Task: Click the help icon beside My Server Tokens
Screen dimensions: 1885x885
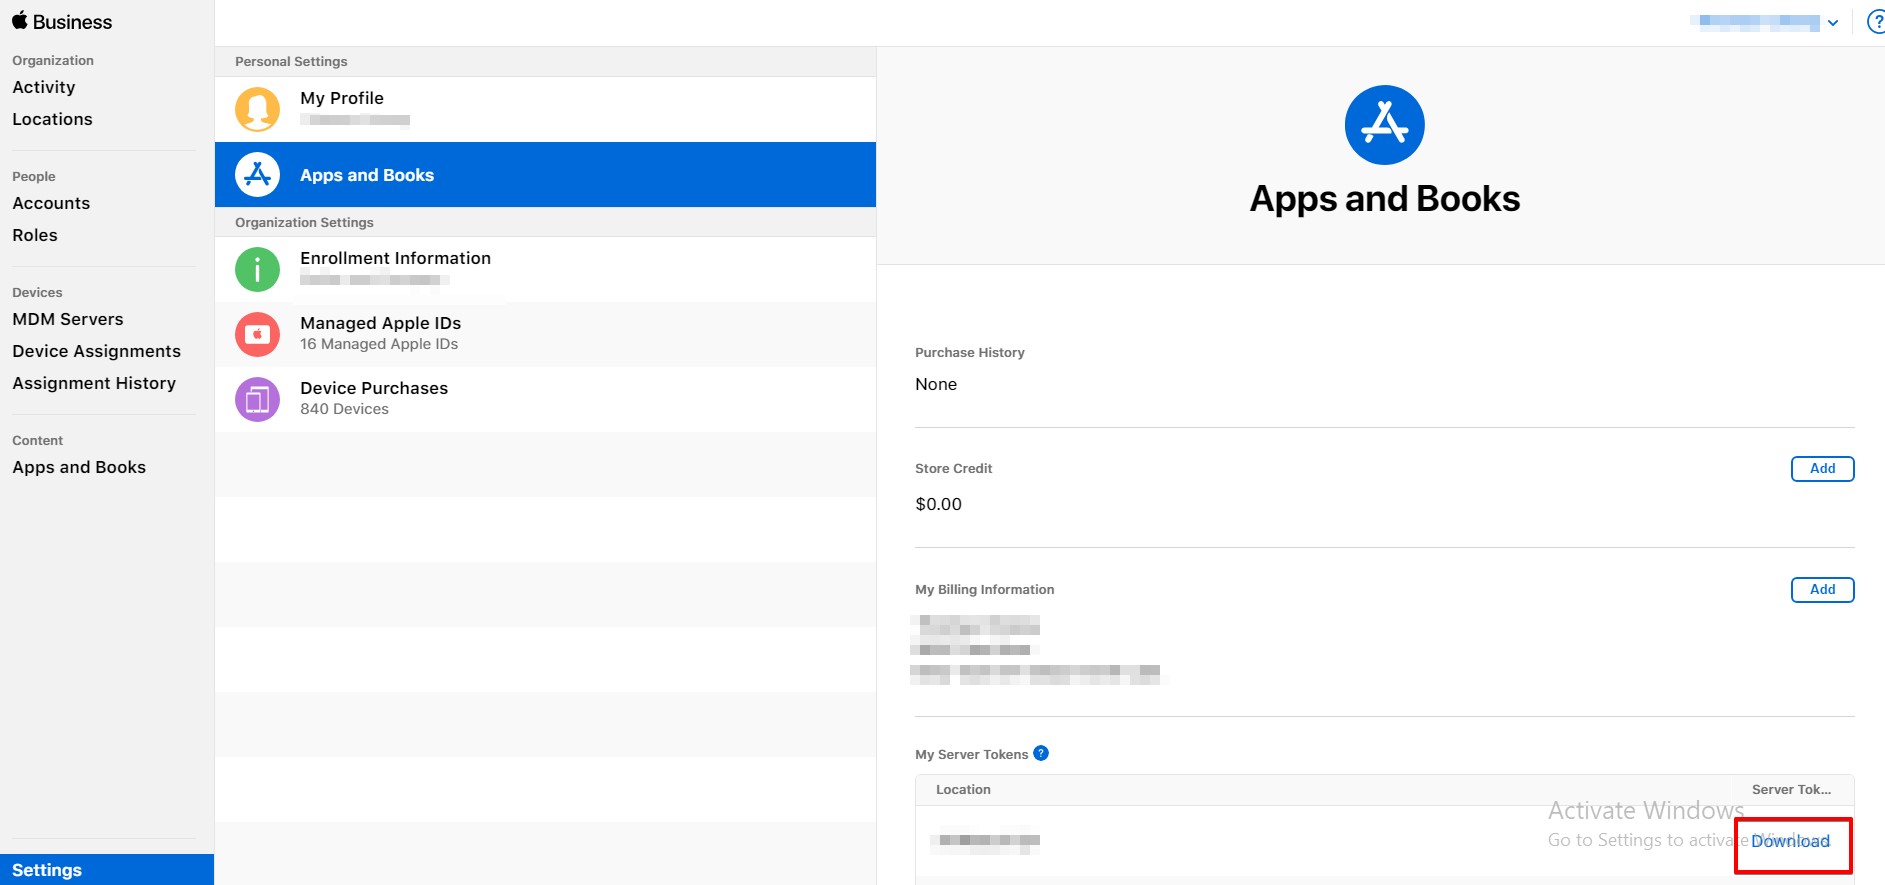Action: click(x=1041, y=754)
